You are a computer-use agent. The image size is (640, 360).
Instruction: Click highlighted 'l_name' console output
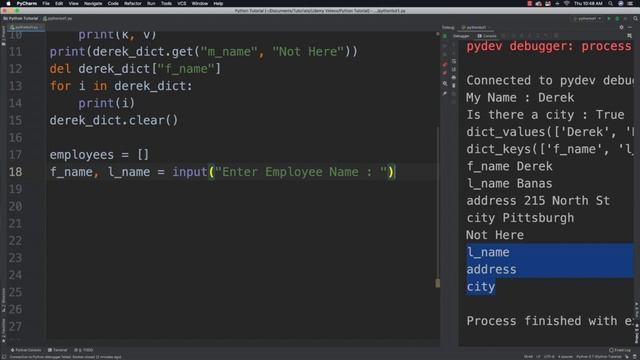point(488,252)
